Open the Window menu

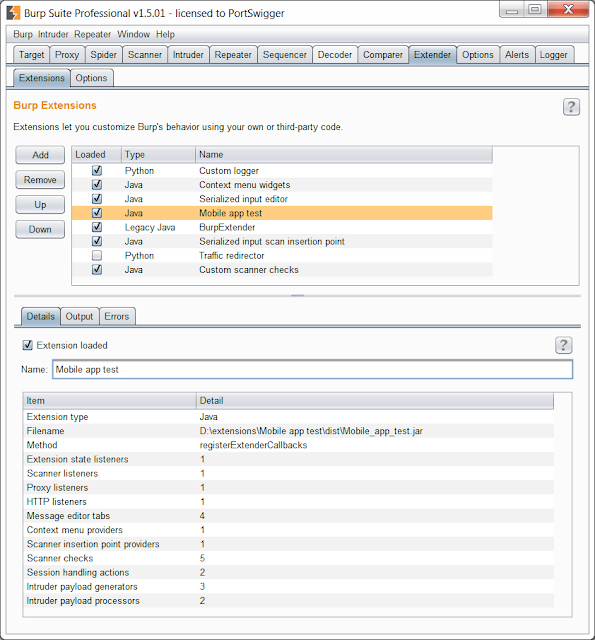[133, 34]
